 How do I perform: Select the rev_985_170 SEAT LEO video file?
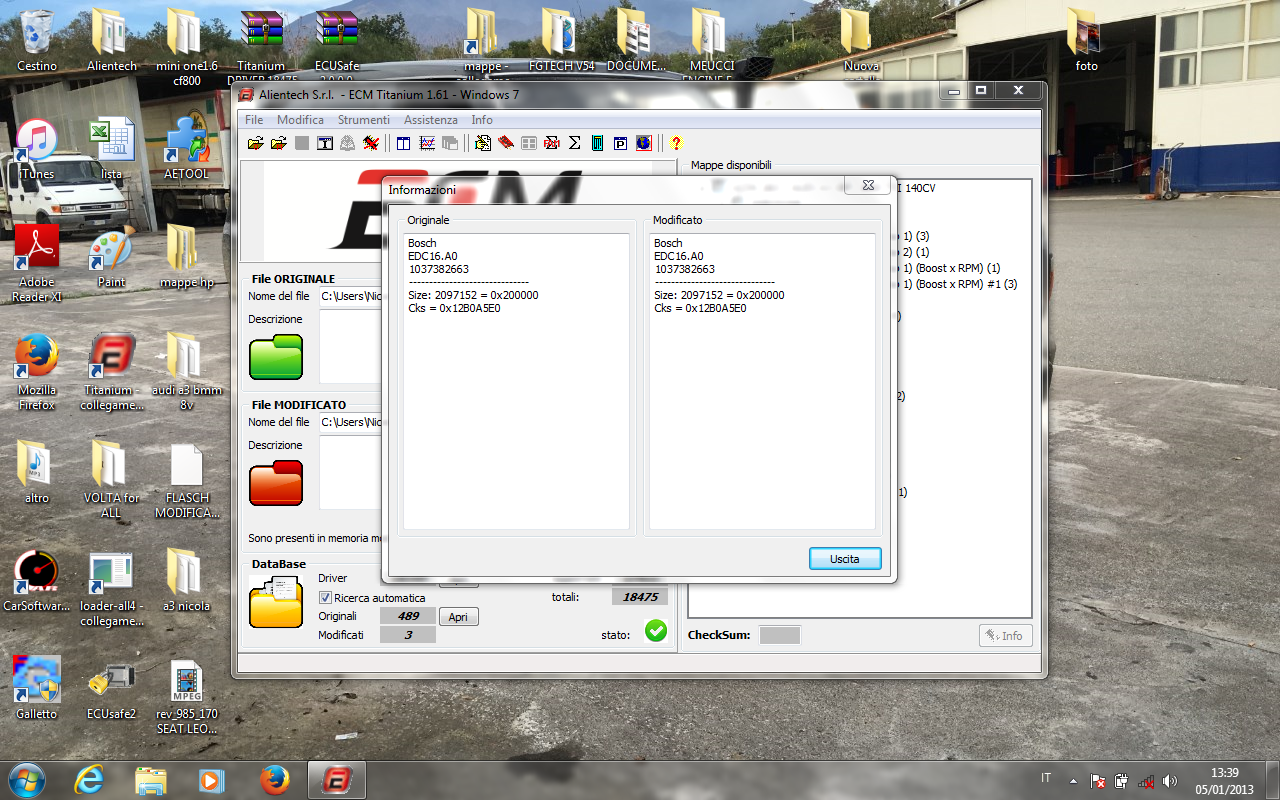click(186, 696)
